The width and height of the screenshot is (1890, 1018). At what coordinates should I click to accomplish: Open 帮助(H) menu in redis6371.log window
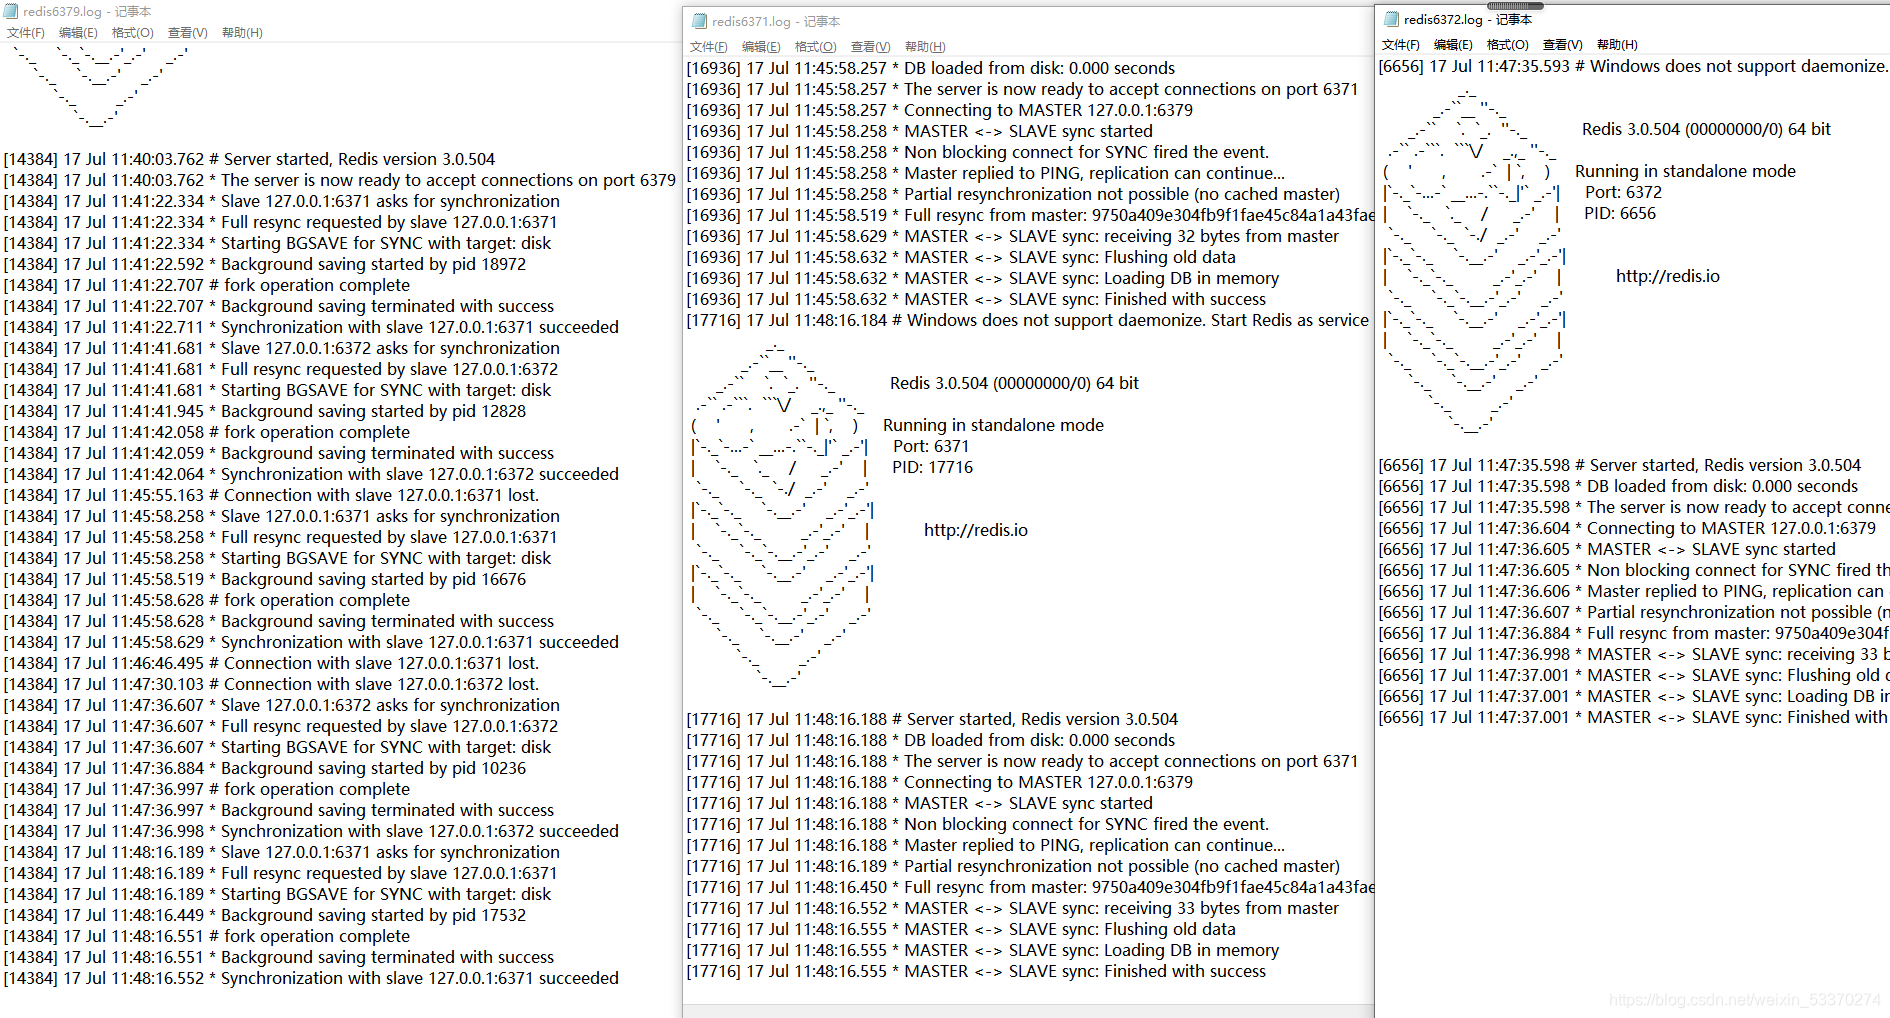pyautogui.click(x=925, y=47)
